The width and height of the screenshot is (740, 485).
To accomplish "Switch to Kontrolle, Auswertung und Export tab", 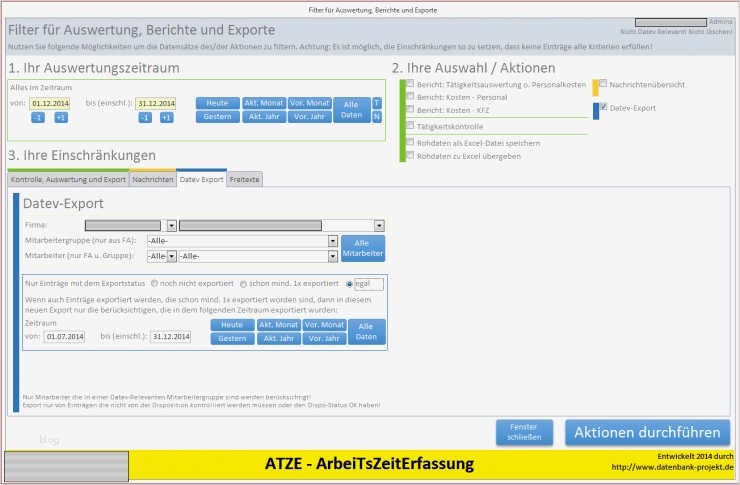I will coord(68,179).
